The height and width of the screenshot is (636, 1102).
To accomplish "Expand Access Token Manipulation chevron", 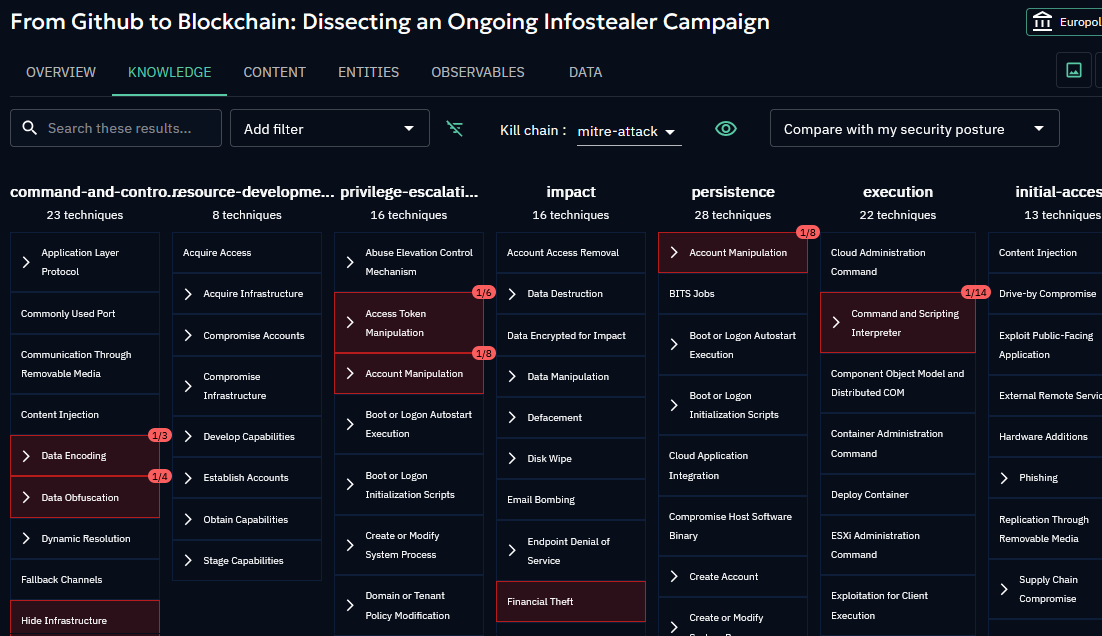I will click(350, 322).
